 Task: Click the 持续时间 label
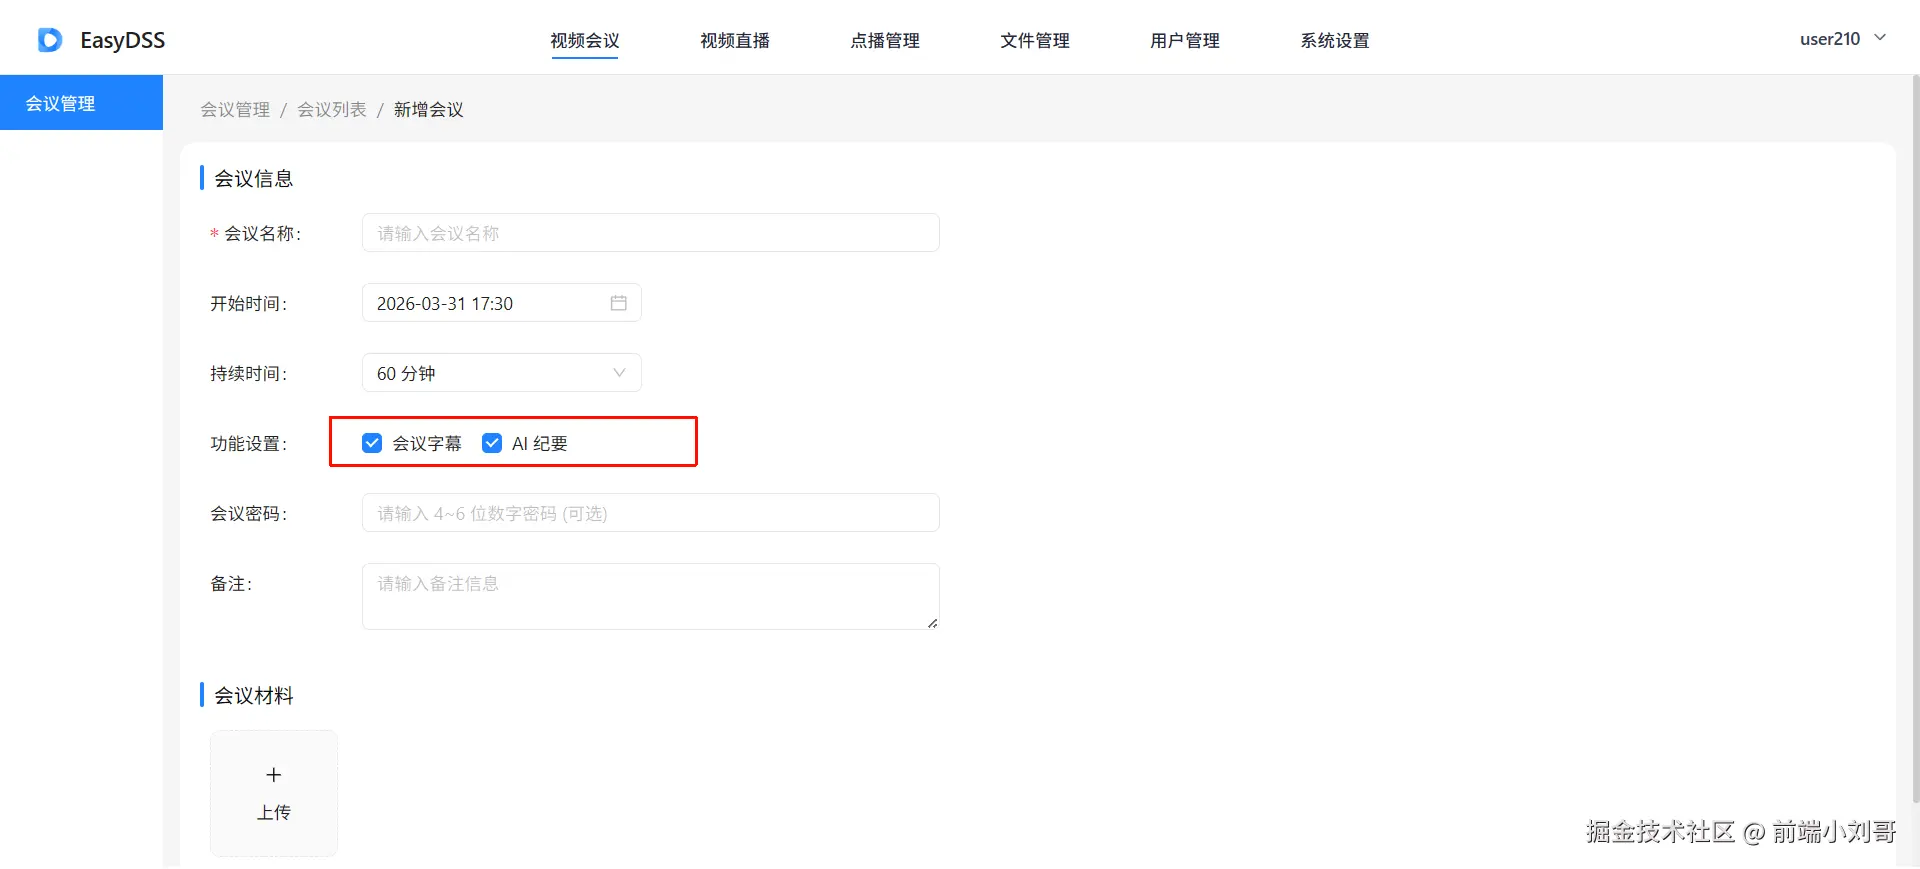click(x=249, y=374)
